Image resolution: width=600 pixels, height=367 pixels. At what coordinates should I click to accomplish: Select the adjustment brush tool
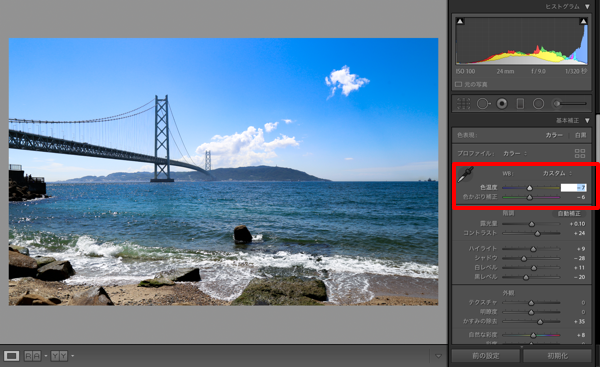[569, 103]
